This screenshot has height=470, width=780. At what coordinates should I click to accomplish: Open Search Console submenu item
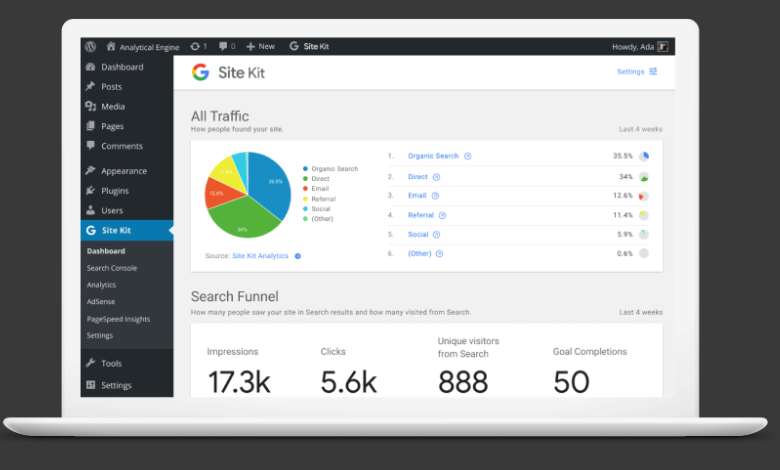pos(112,268)
